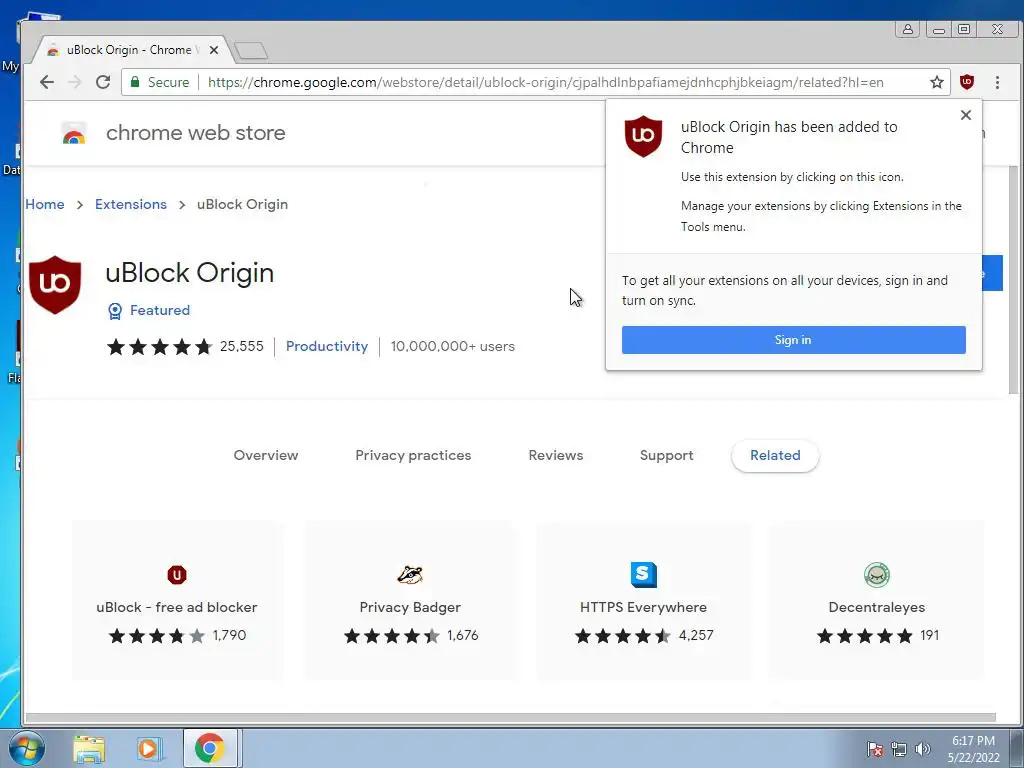Viewport: 1024px width, 768px height.
Task: Open the Windows Start orb
Action: pyautogui.click(x=26, y=748)
